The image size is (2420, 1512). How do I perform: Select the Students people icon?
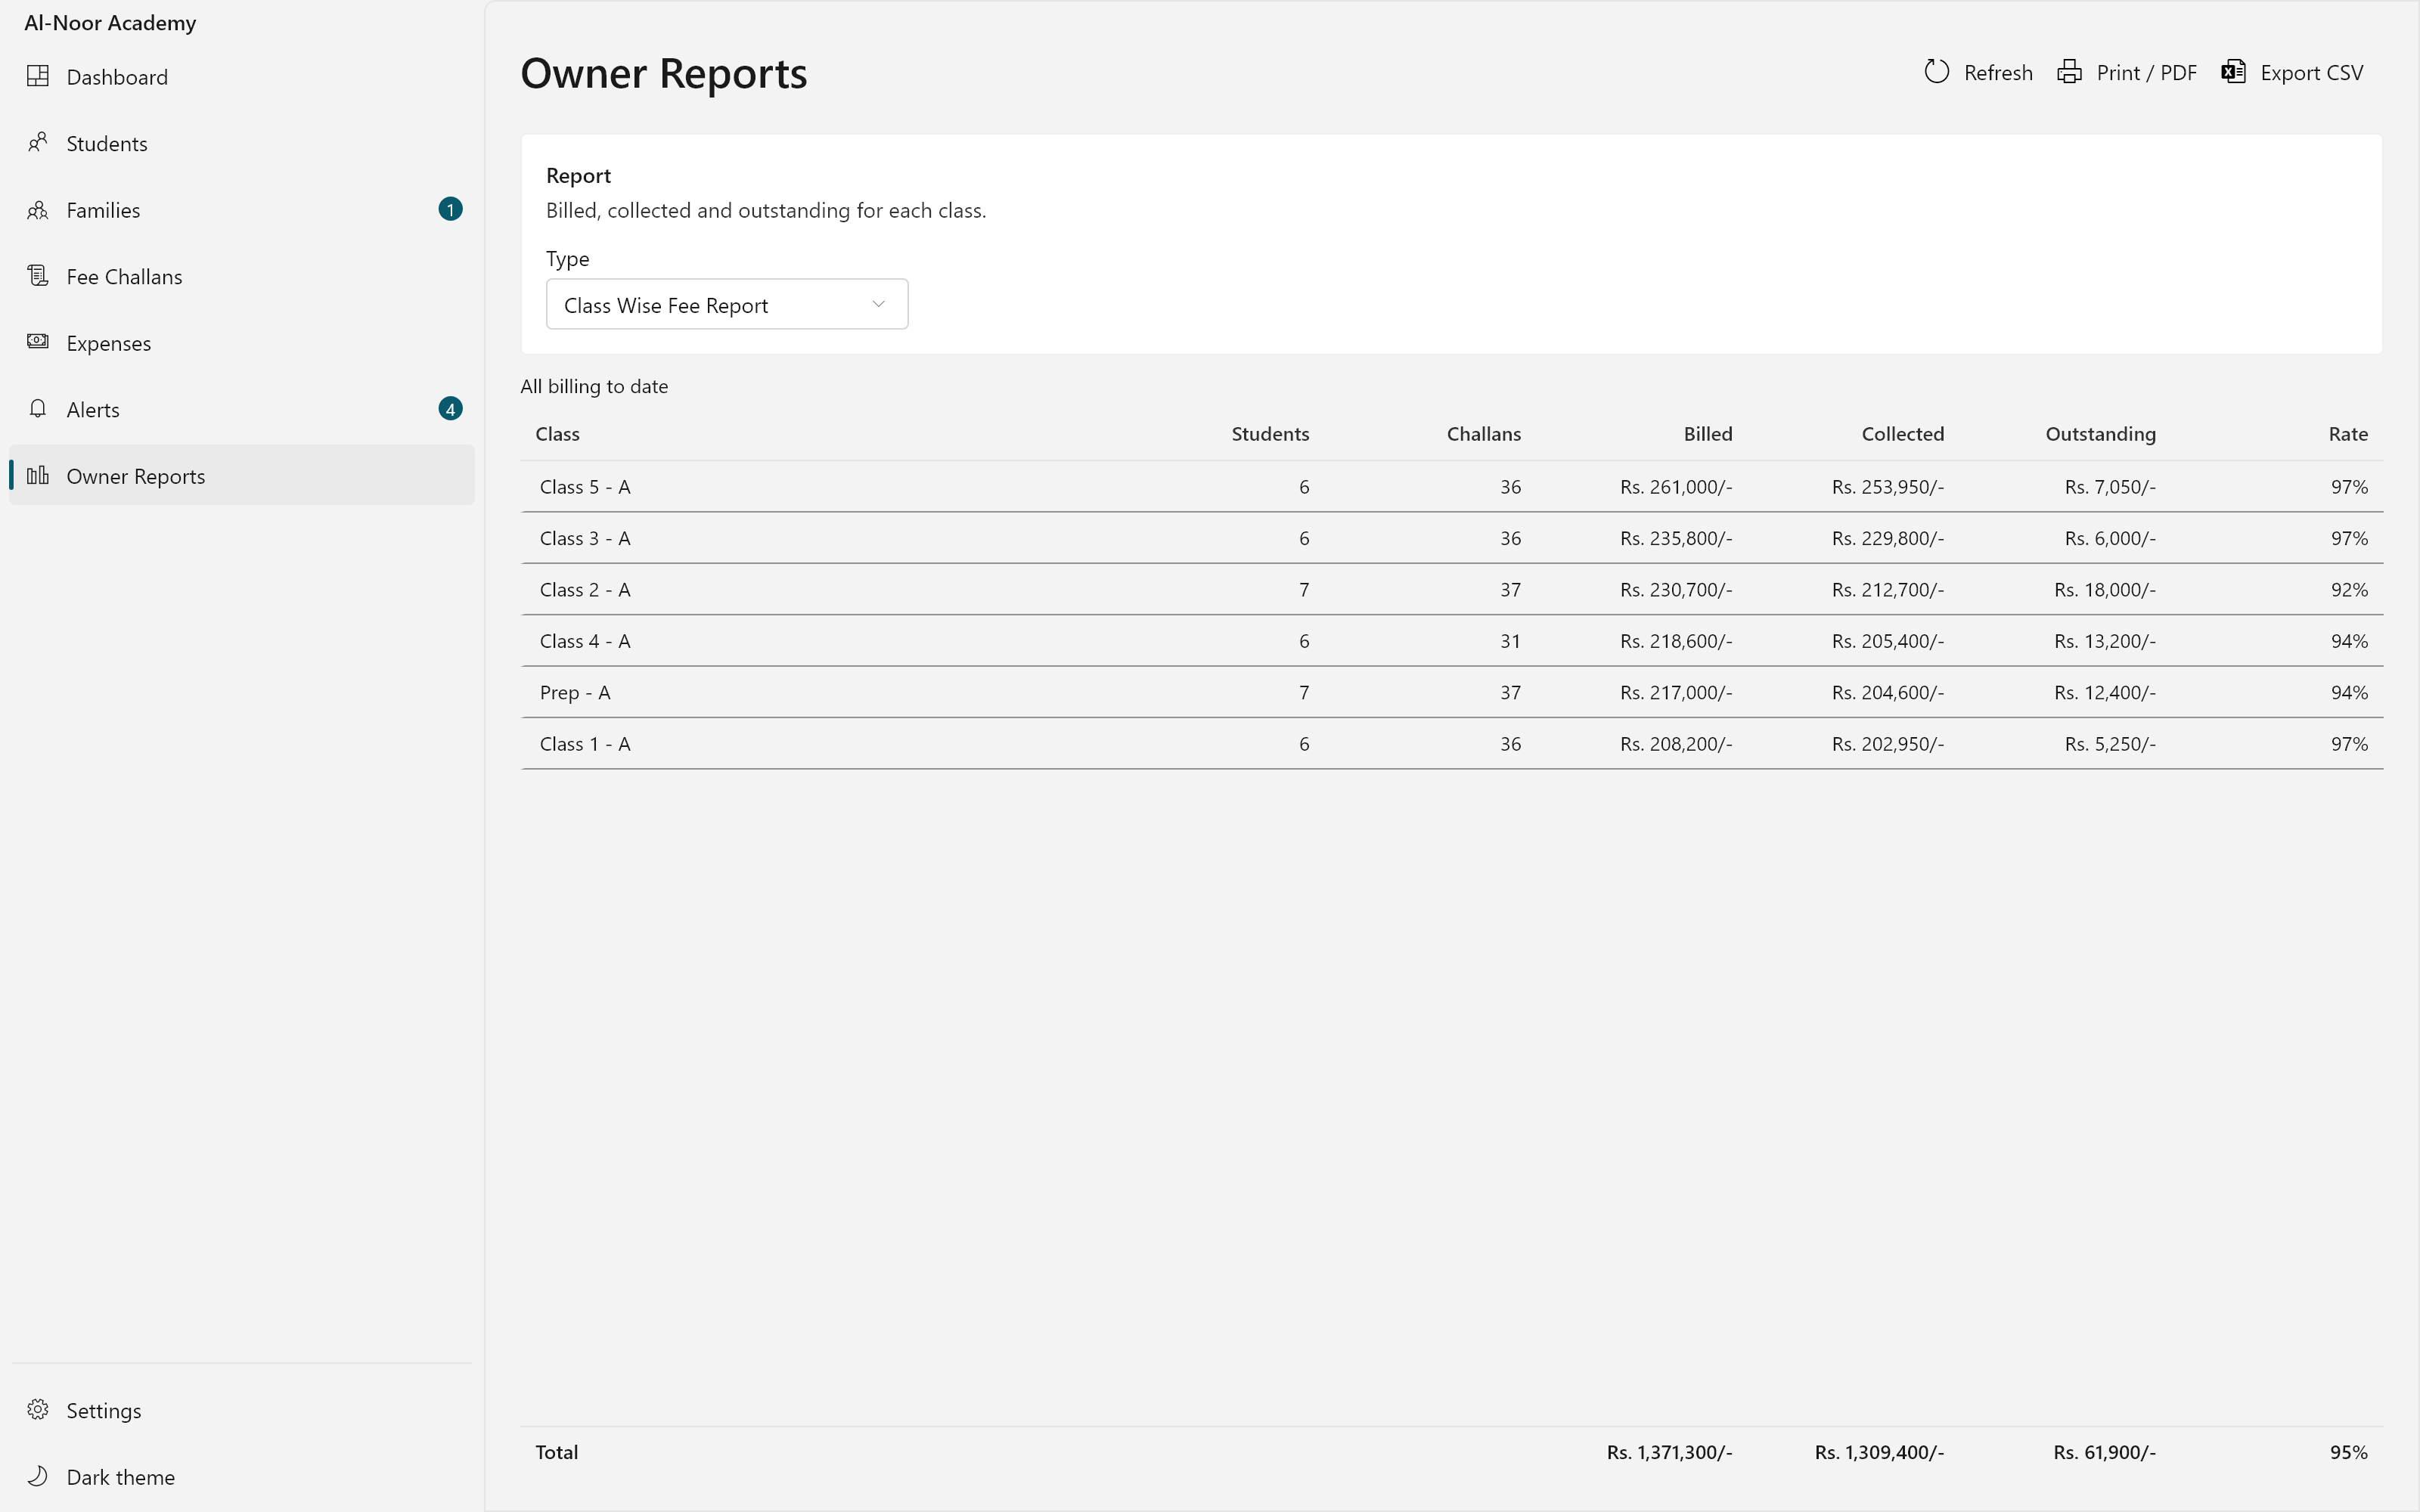tap(38, 143)
